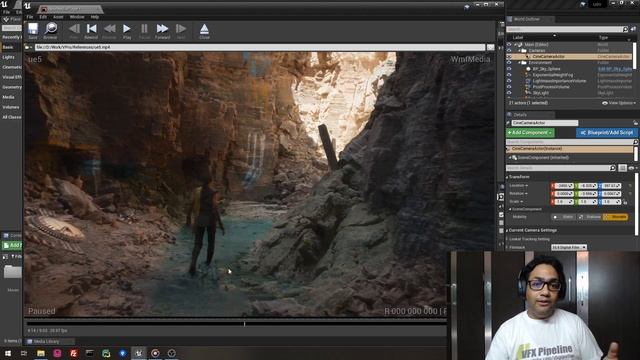Click Location X value field
The height and width of the screenshot is (360, 640).
coord(563,186)
